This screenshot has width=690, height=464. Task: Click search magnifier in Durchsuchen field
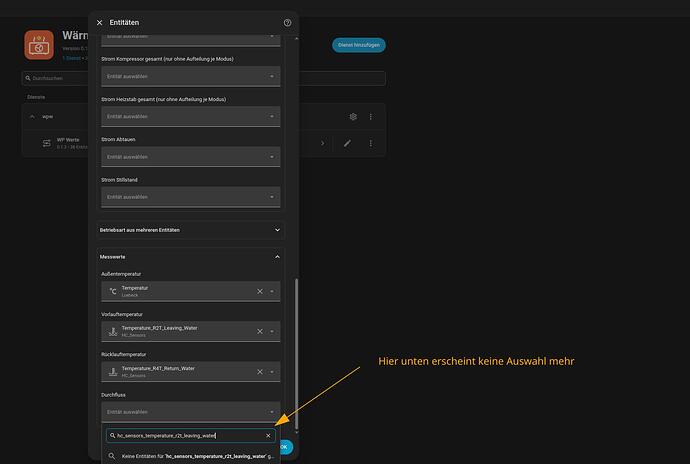pyautogui.click(x=28, y=78)
